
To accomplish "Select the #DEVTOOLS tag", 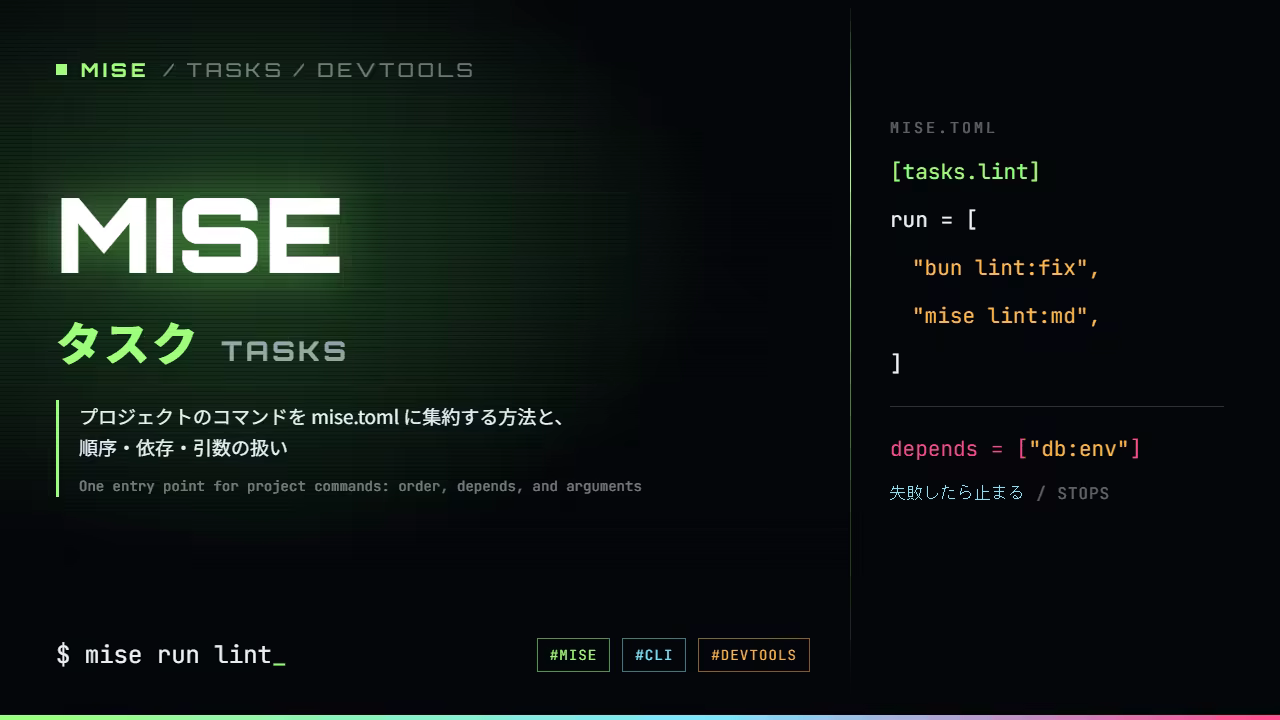I will pos(754,655).
